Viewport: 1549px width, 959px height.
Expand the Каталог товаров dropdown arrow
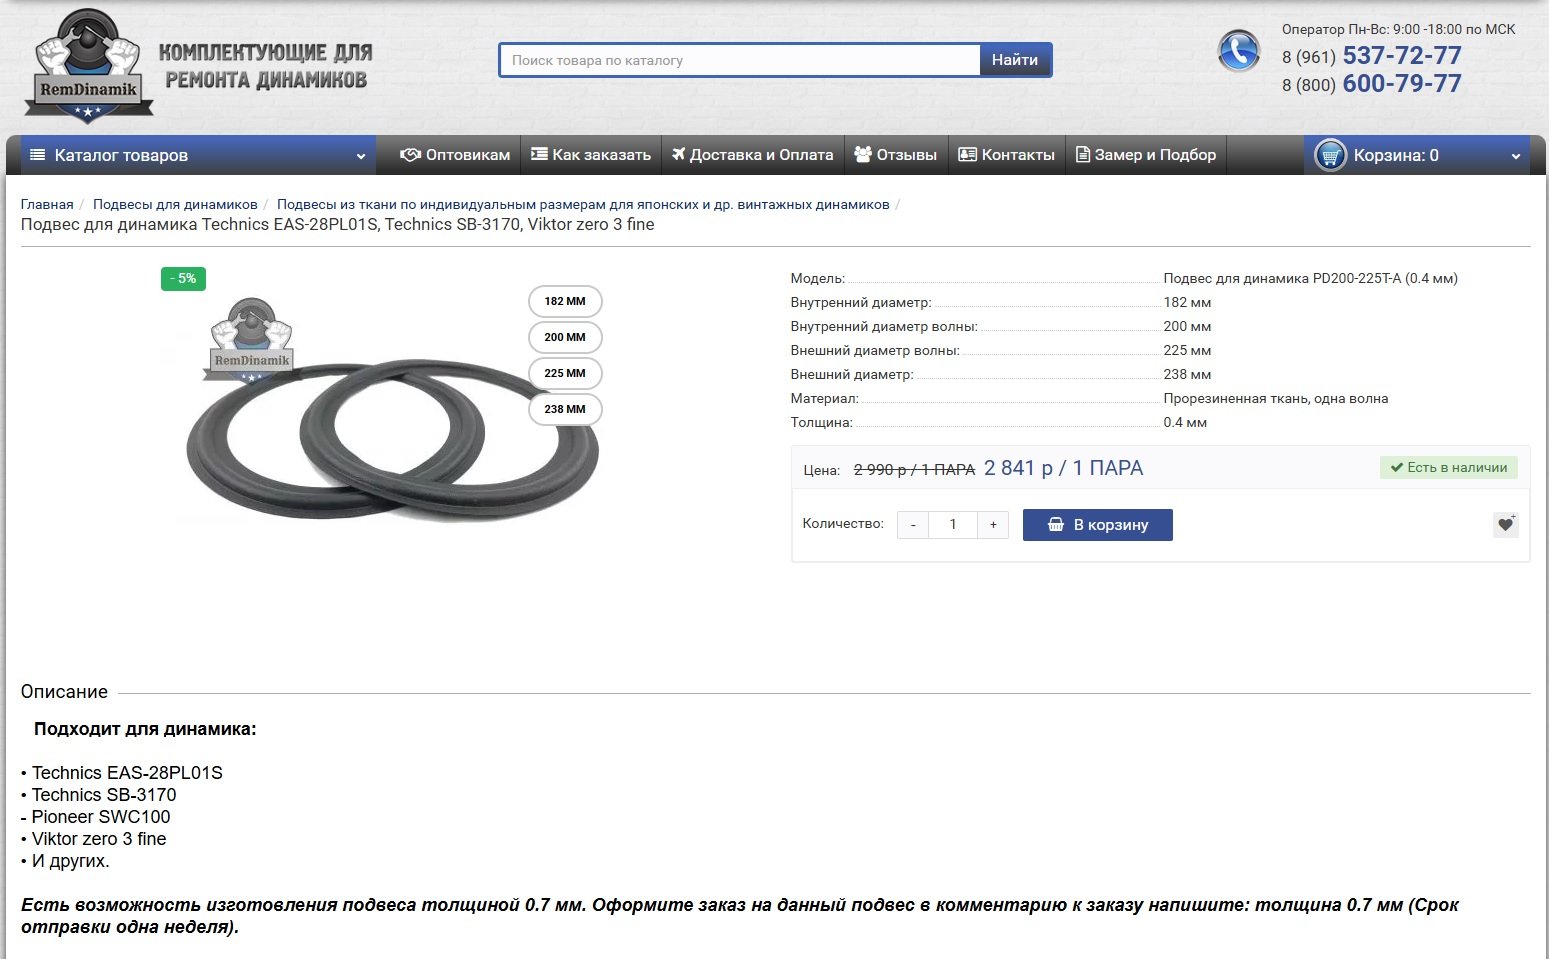tap(361, 156)
